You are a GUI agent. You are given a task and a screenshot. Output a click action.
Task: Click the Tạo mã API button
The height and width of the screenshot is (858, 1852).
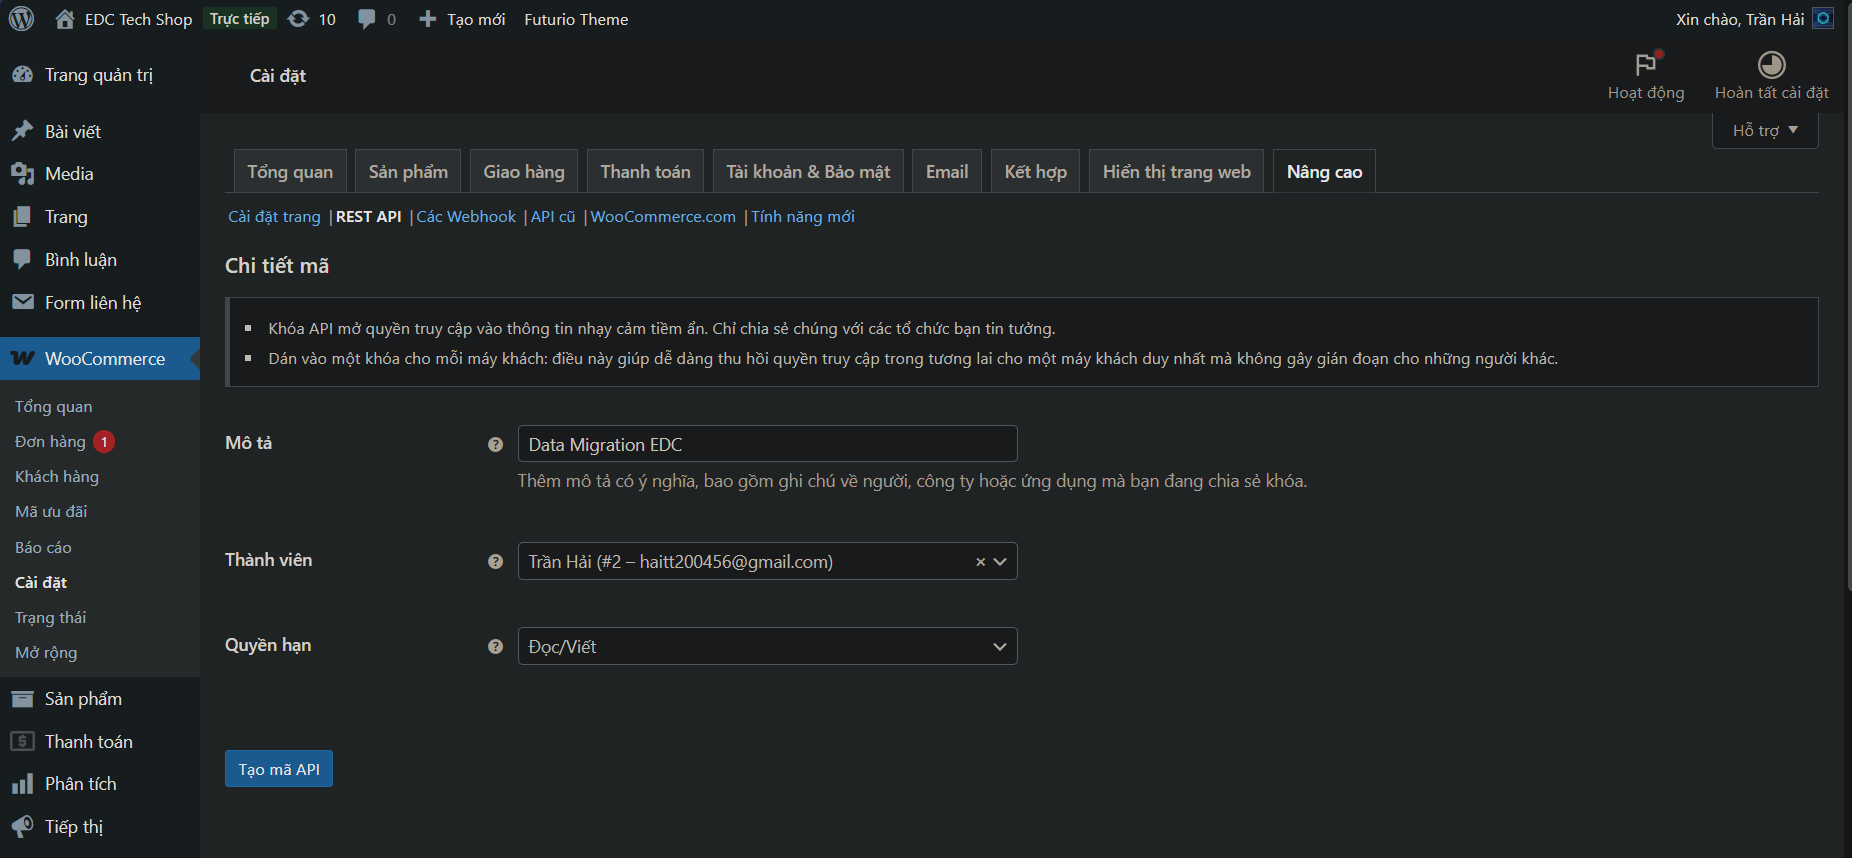point(279,769)
